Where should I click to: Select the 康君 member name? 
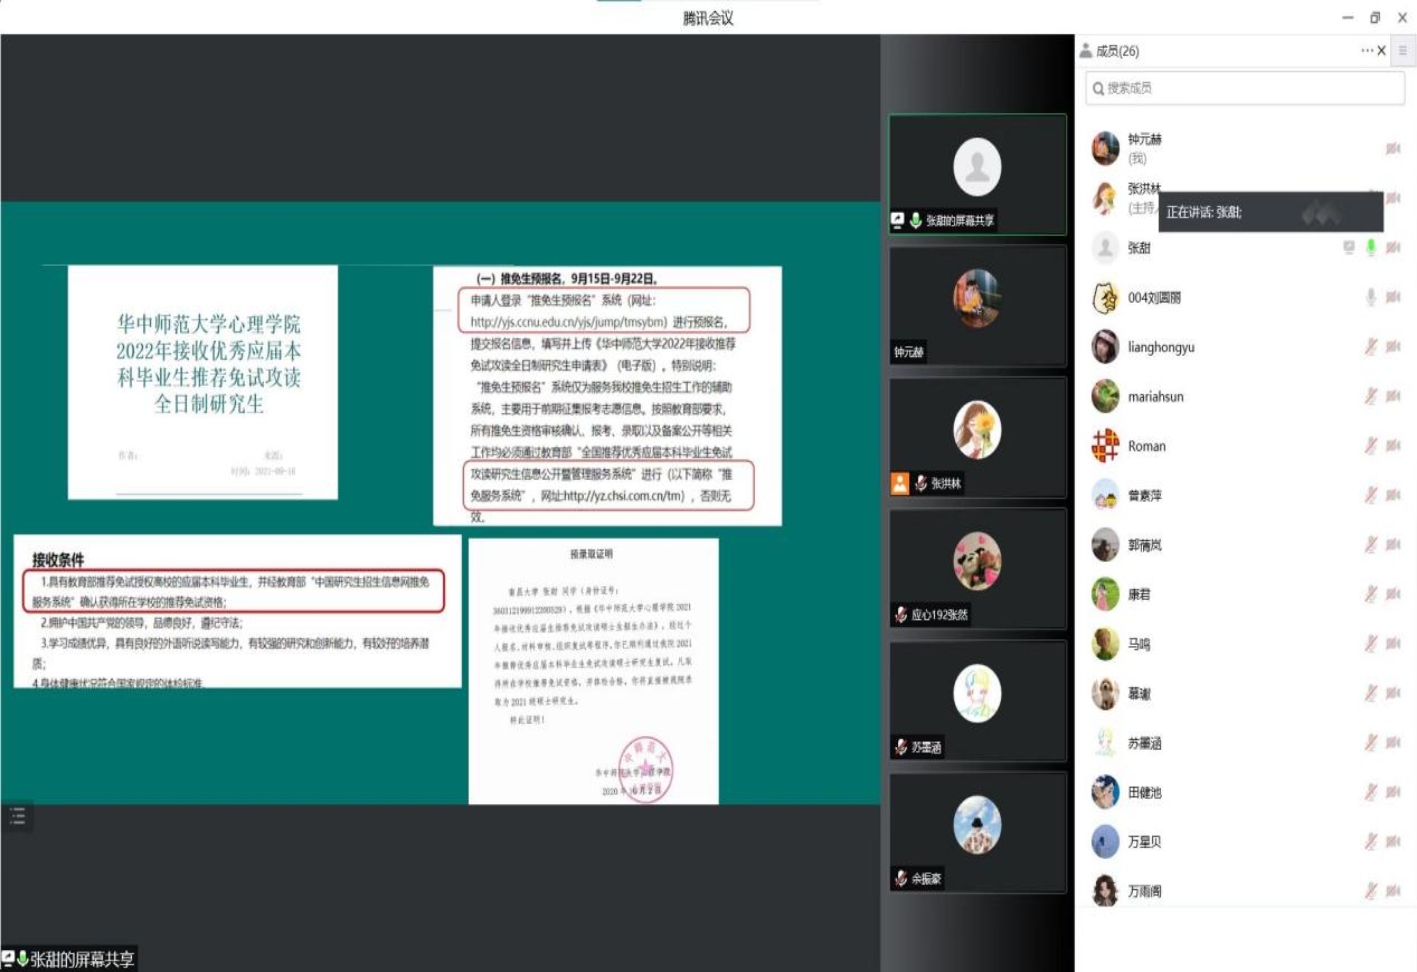(1139, 595)
